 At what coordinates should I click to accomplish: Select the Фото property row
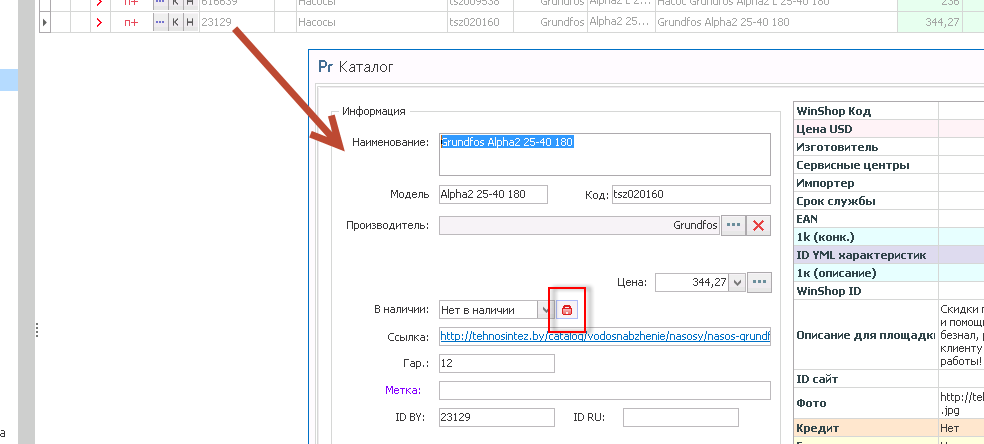point(889,403)
